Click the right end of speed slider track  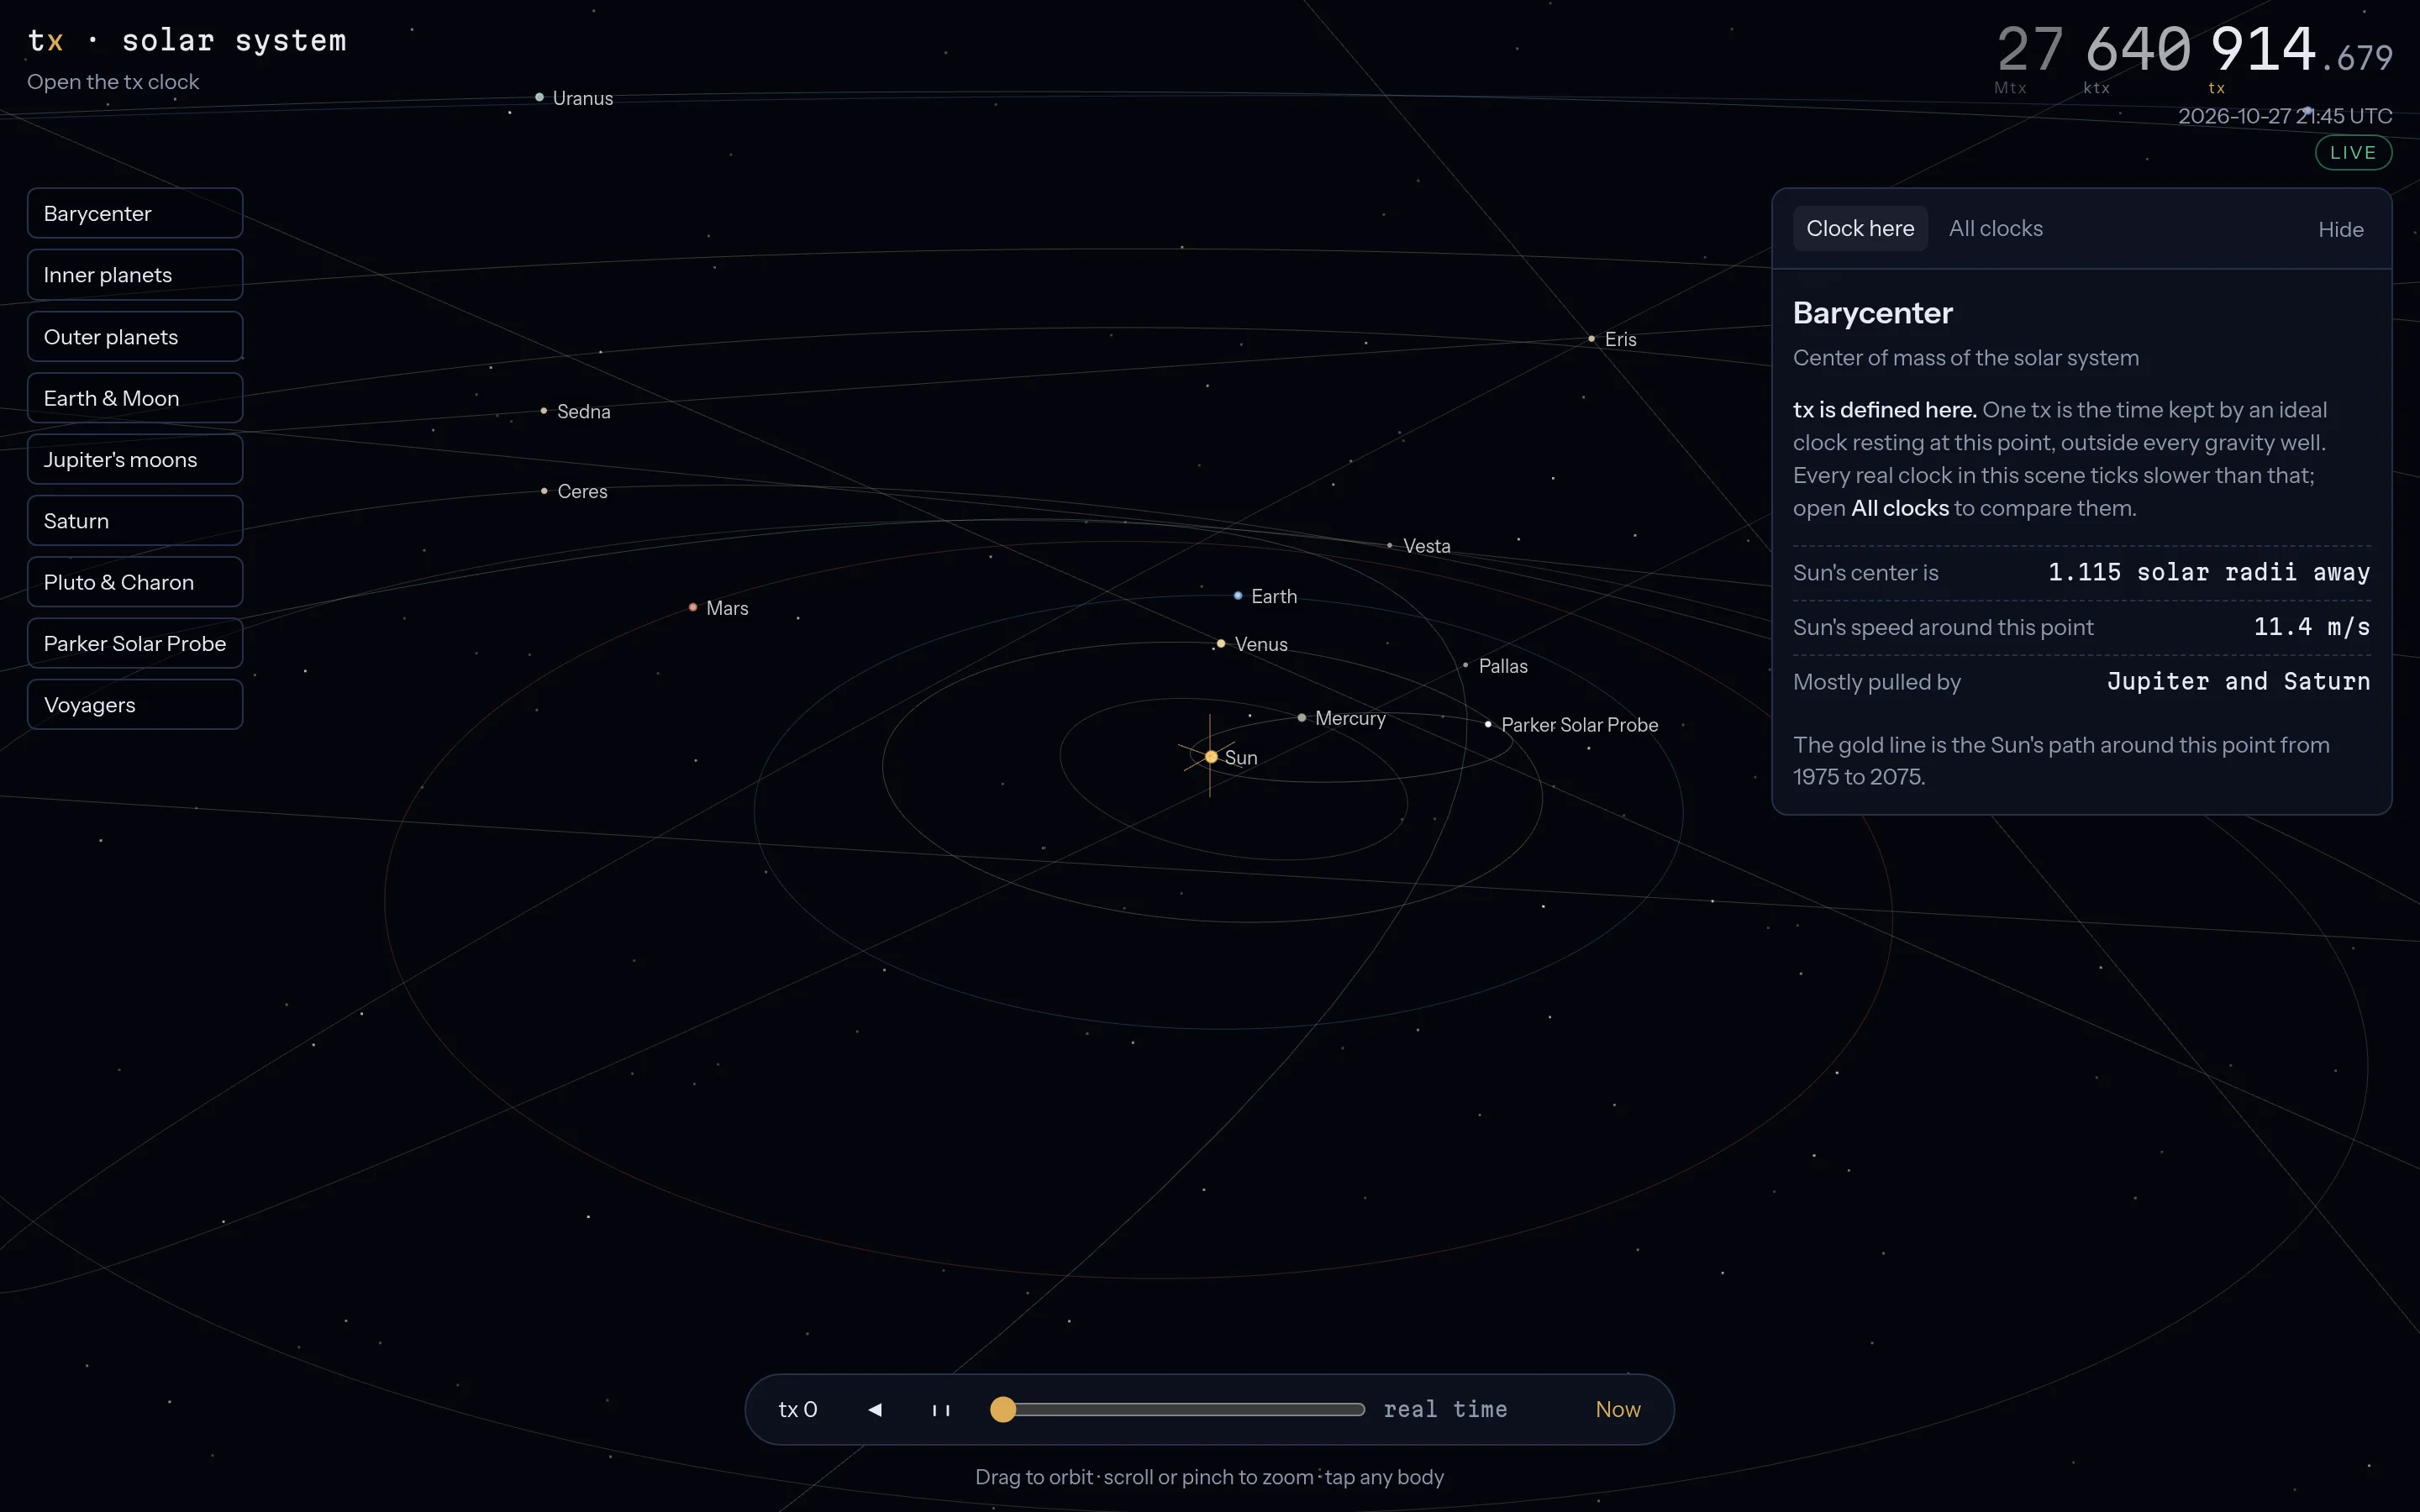[x=1360, y=1409]
